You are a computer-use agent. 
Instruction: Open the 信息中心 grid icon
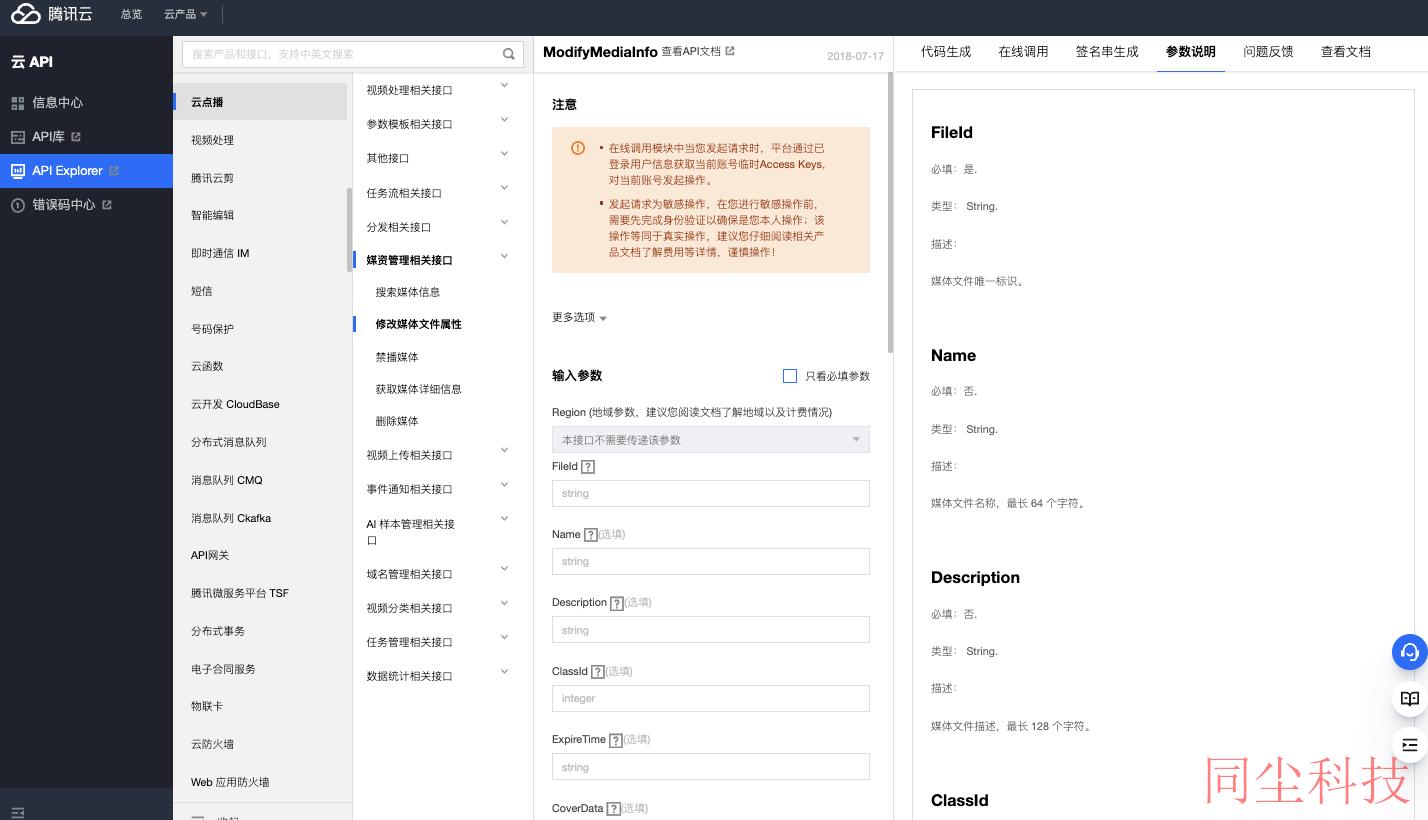[17, 103]
